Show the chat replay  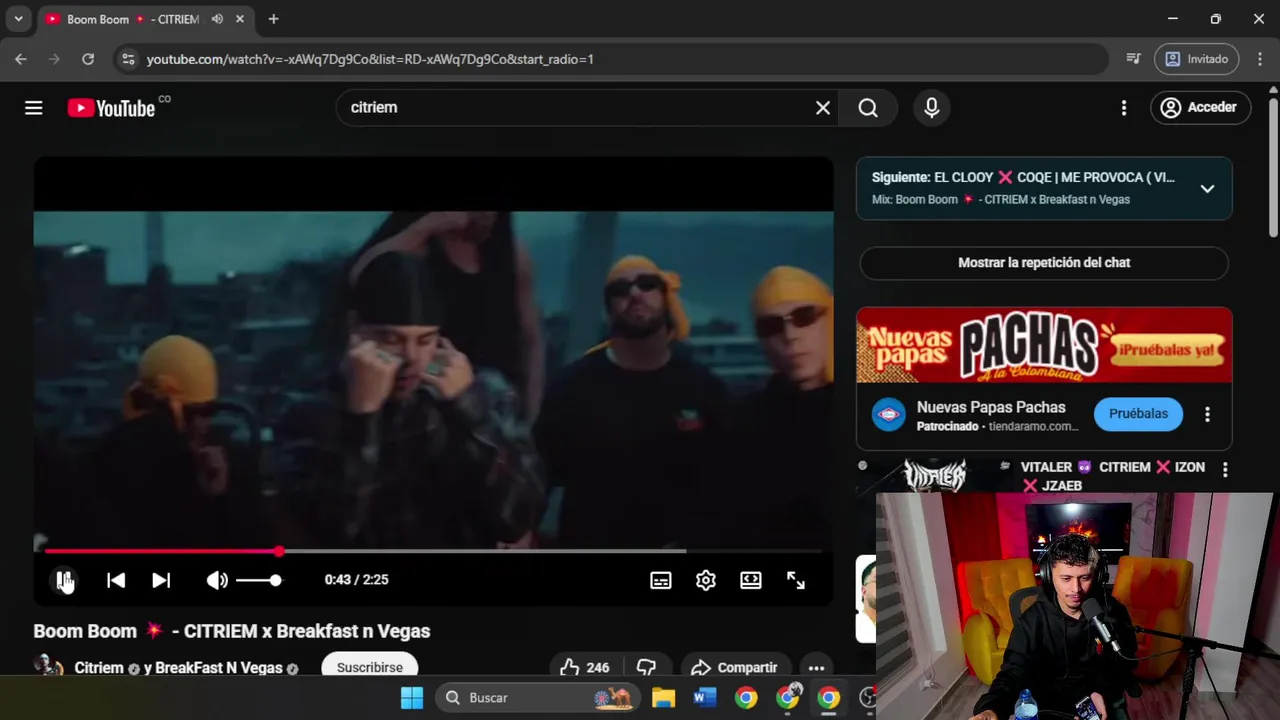[1044, 263]
